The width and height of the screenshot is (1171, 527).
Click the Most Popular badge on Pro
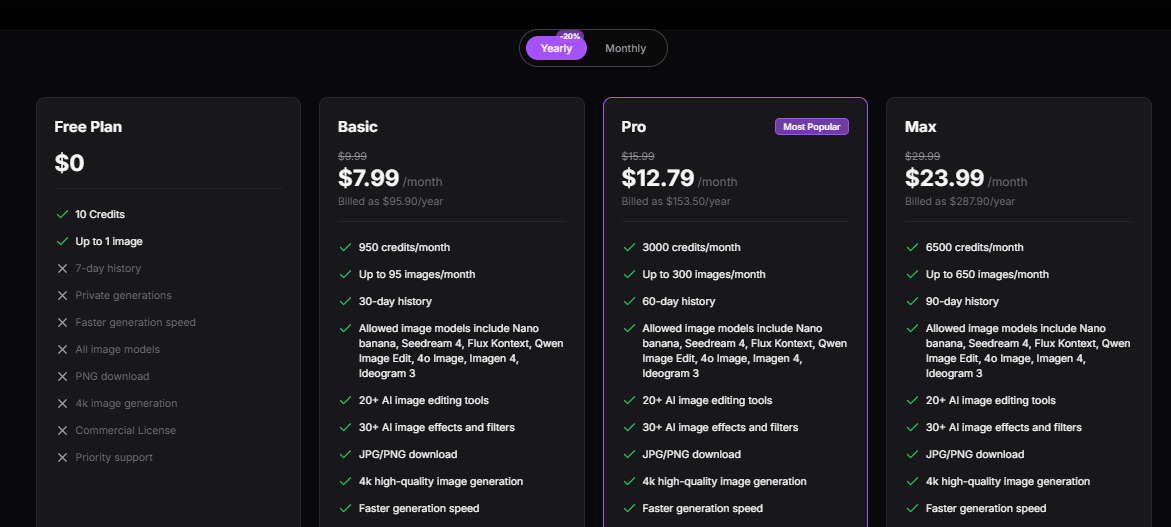coord(811,127)
